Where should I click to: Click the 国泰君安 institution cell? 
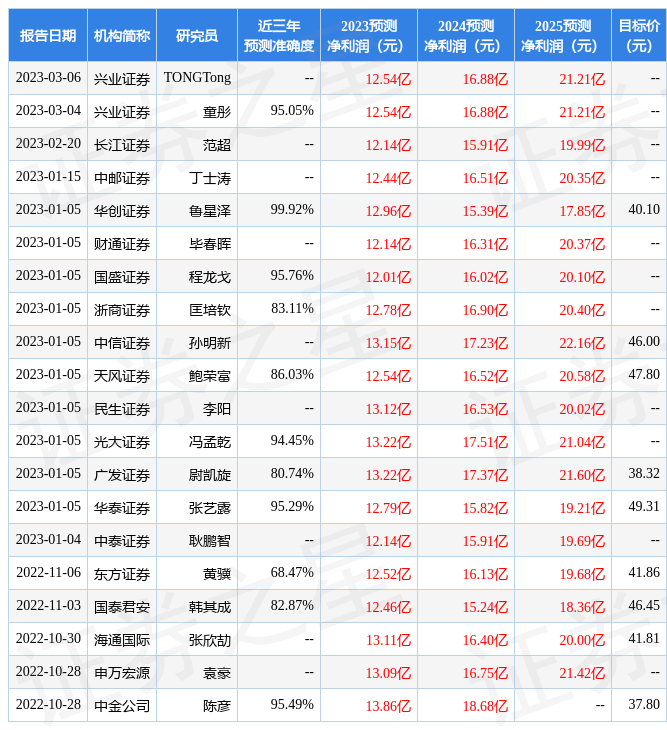coord(122,607)
